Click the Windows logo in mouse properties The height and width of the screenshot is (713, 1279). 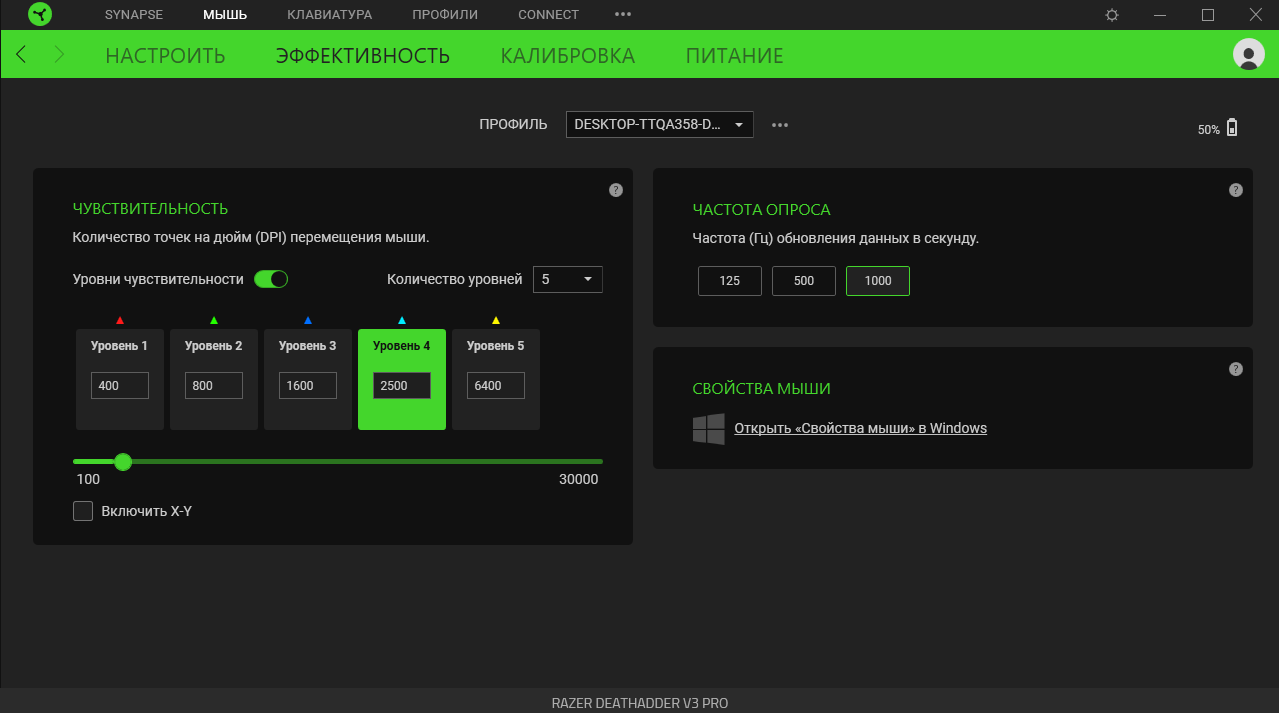click(x=708, y=429)
